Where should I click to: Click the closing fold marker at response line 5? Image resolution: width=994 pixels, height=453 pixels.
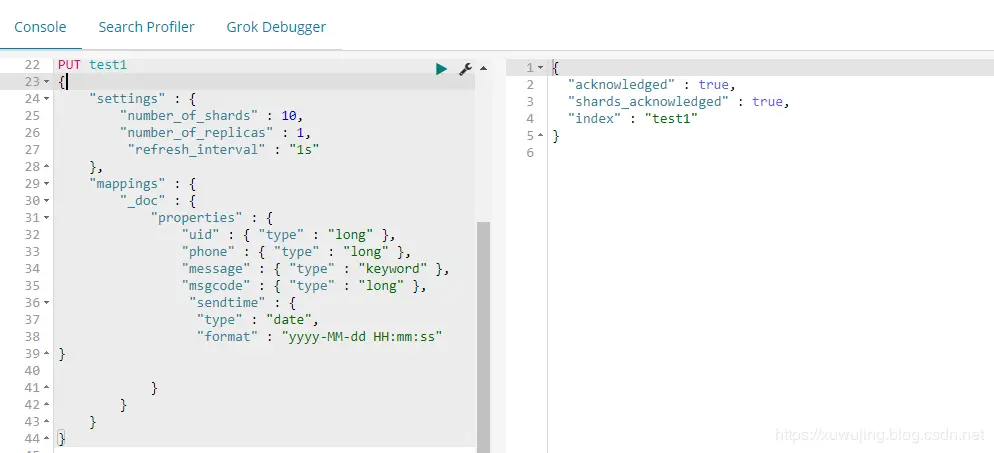point(540,136)
